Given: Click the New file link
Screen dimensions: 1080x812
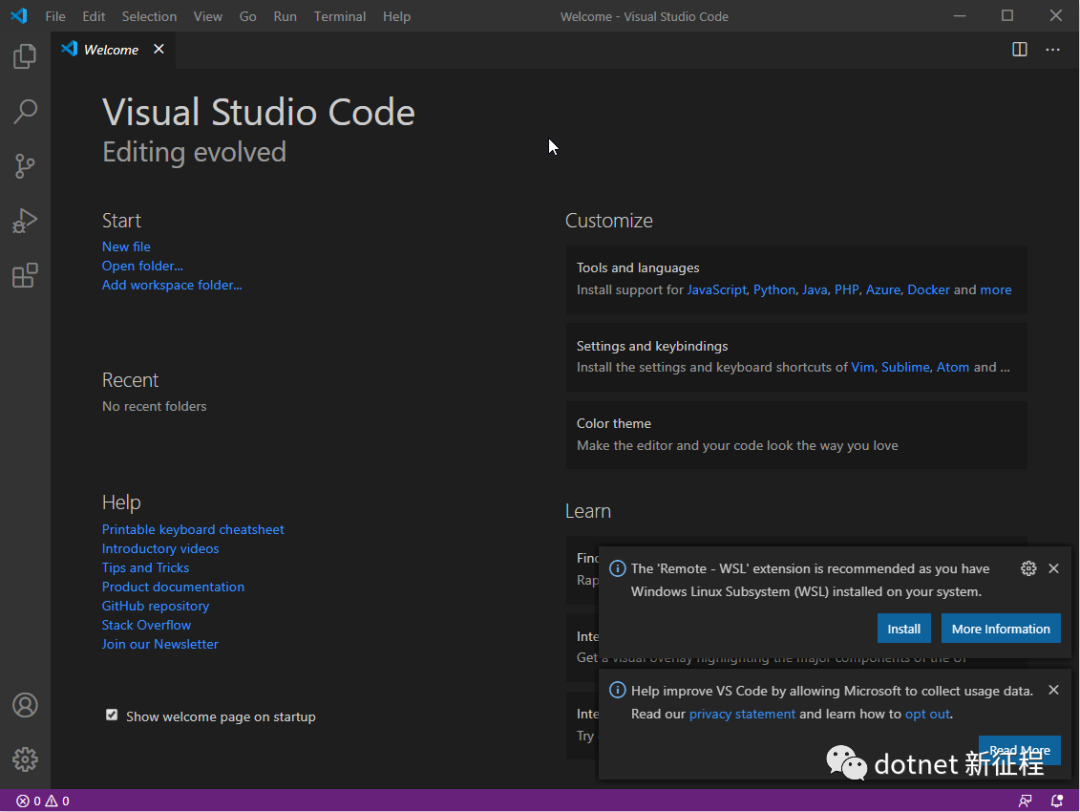Looking at the screenshot, I should tap(126, 247).
